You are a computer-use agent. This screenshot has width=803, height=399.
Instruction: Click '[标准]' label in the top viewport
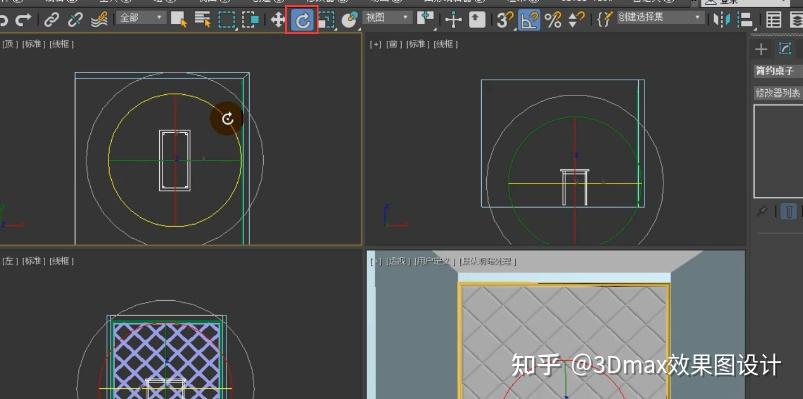pos(34,45)
